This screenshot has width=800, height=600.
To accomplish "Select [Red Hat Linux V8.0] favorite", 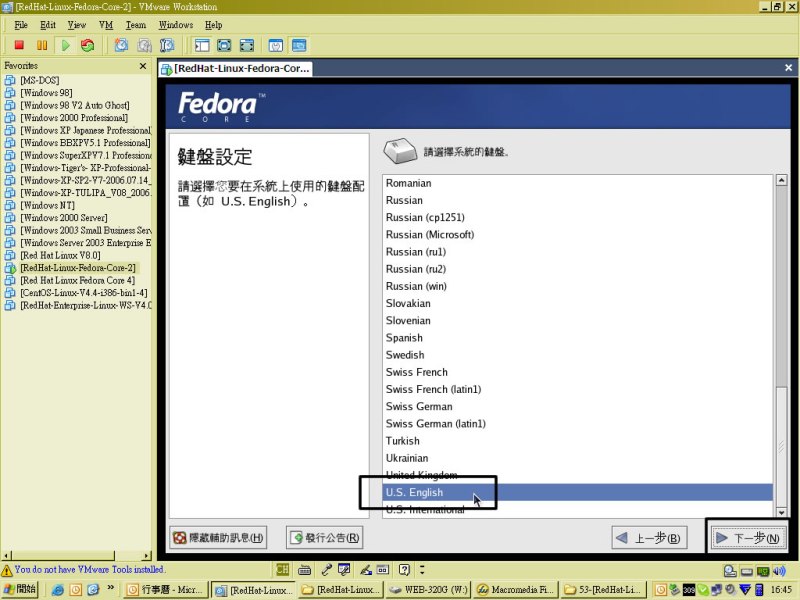I will coord(60,255).
